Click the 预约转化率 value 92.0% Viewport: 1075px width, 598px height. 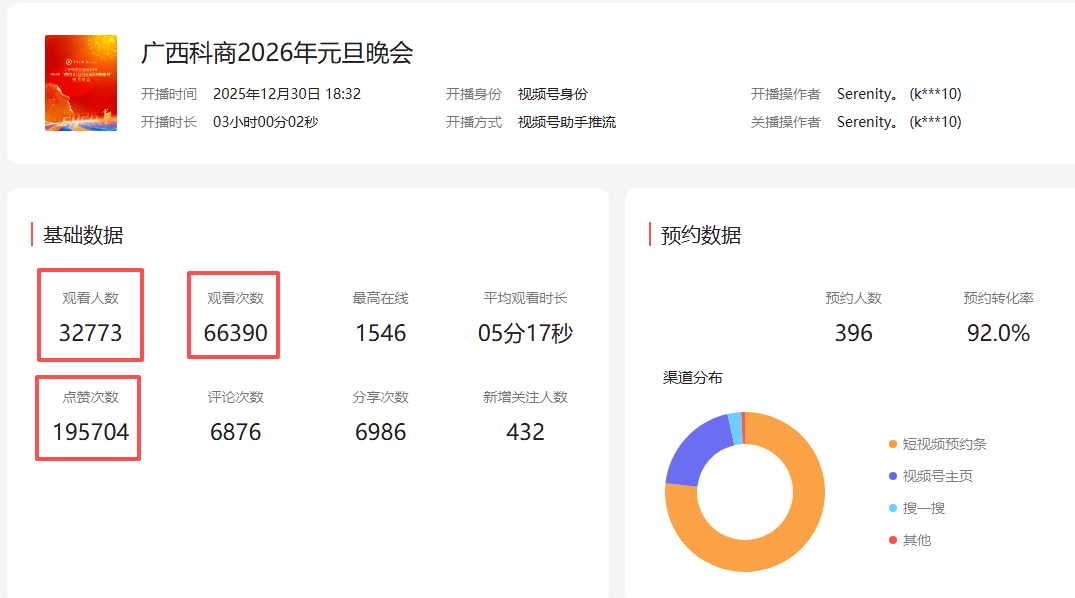[x=998, y=333]
